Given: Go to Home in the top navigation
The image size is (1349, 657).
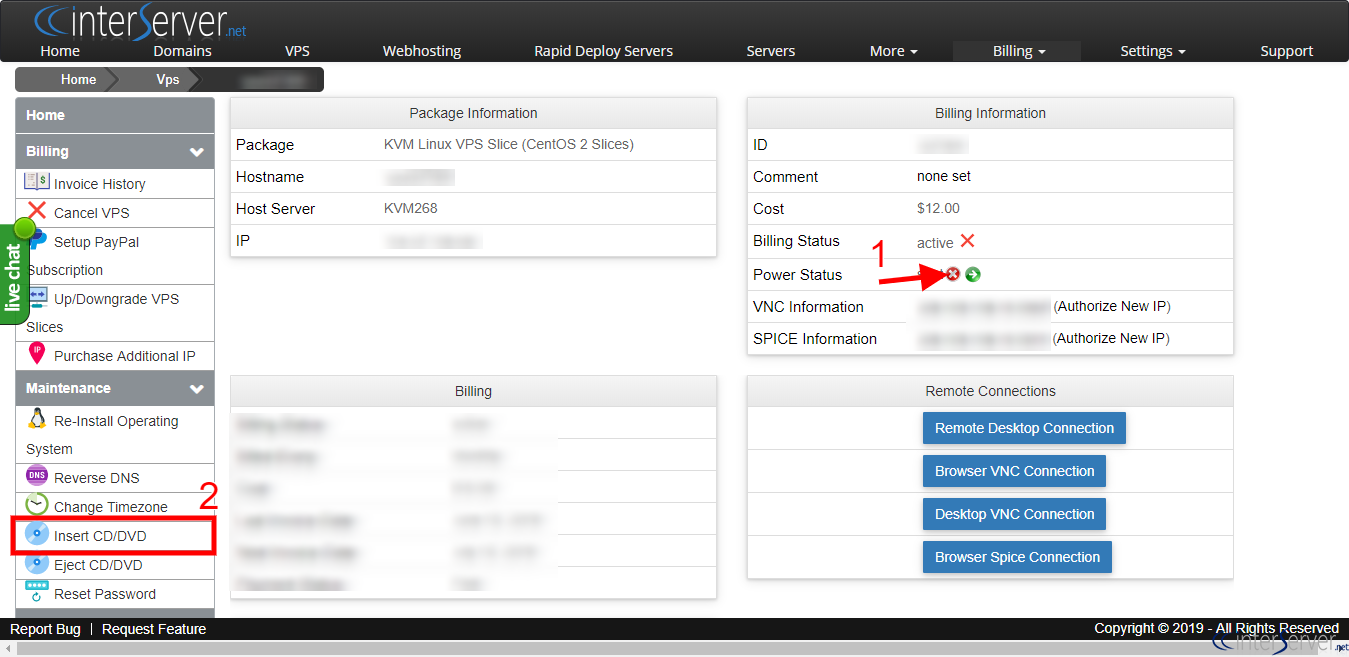Looking at the screenshot, I should [60, 51].
